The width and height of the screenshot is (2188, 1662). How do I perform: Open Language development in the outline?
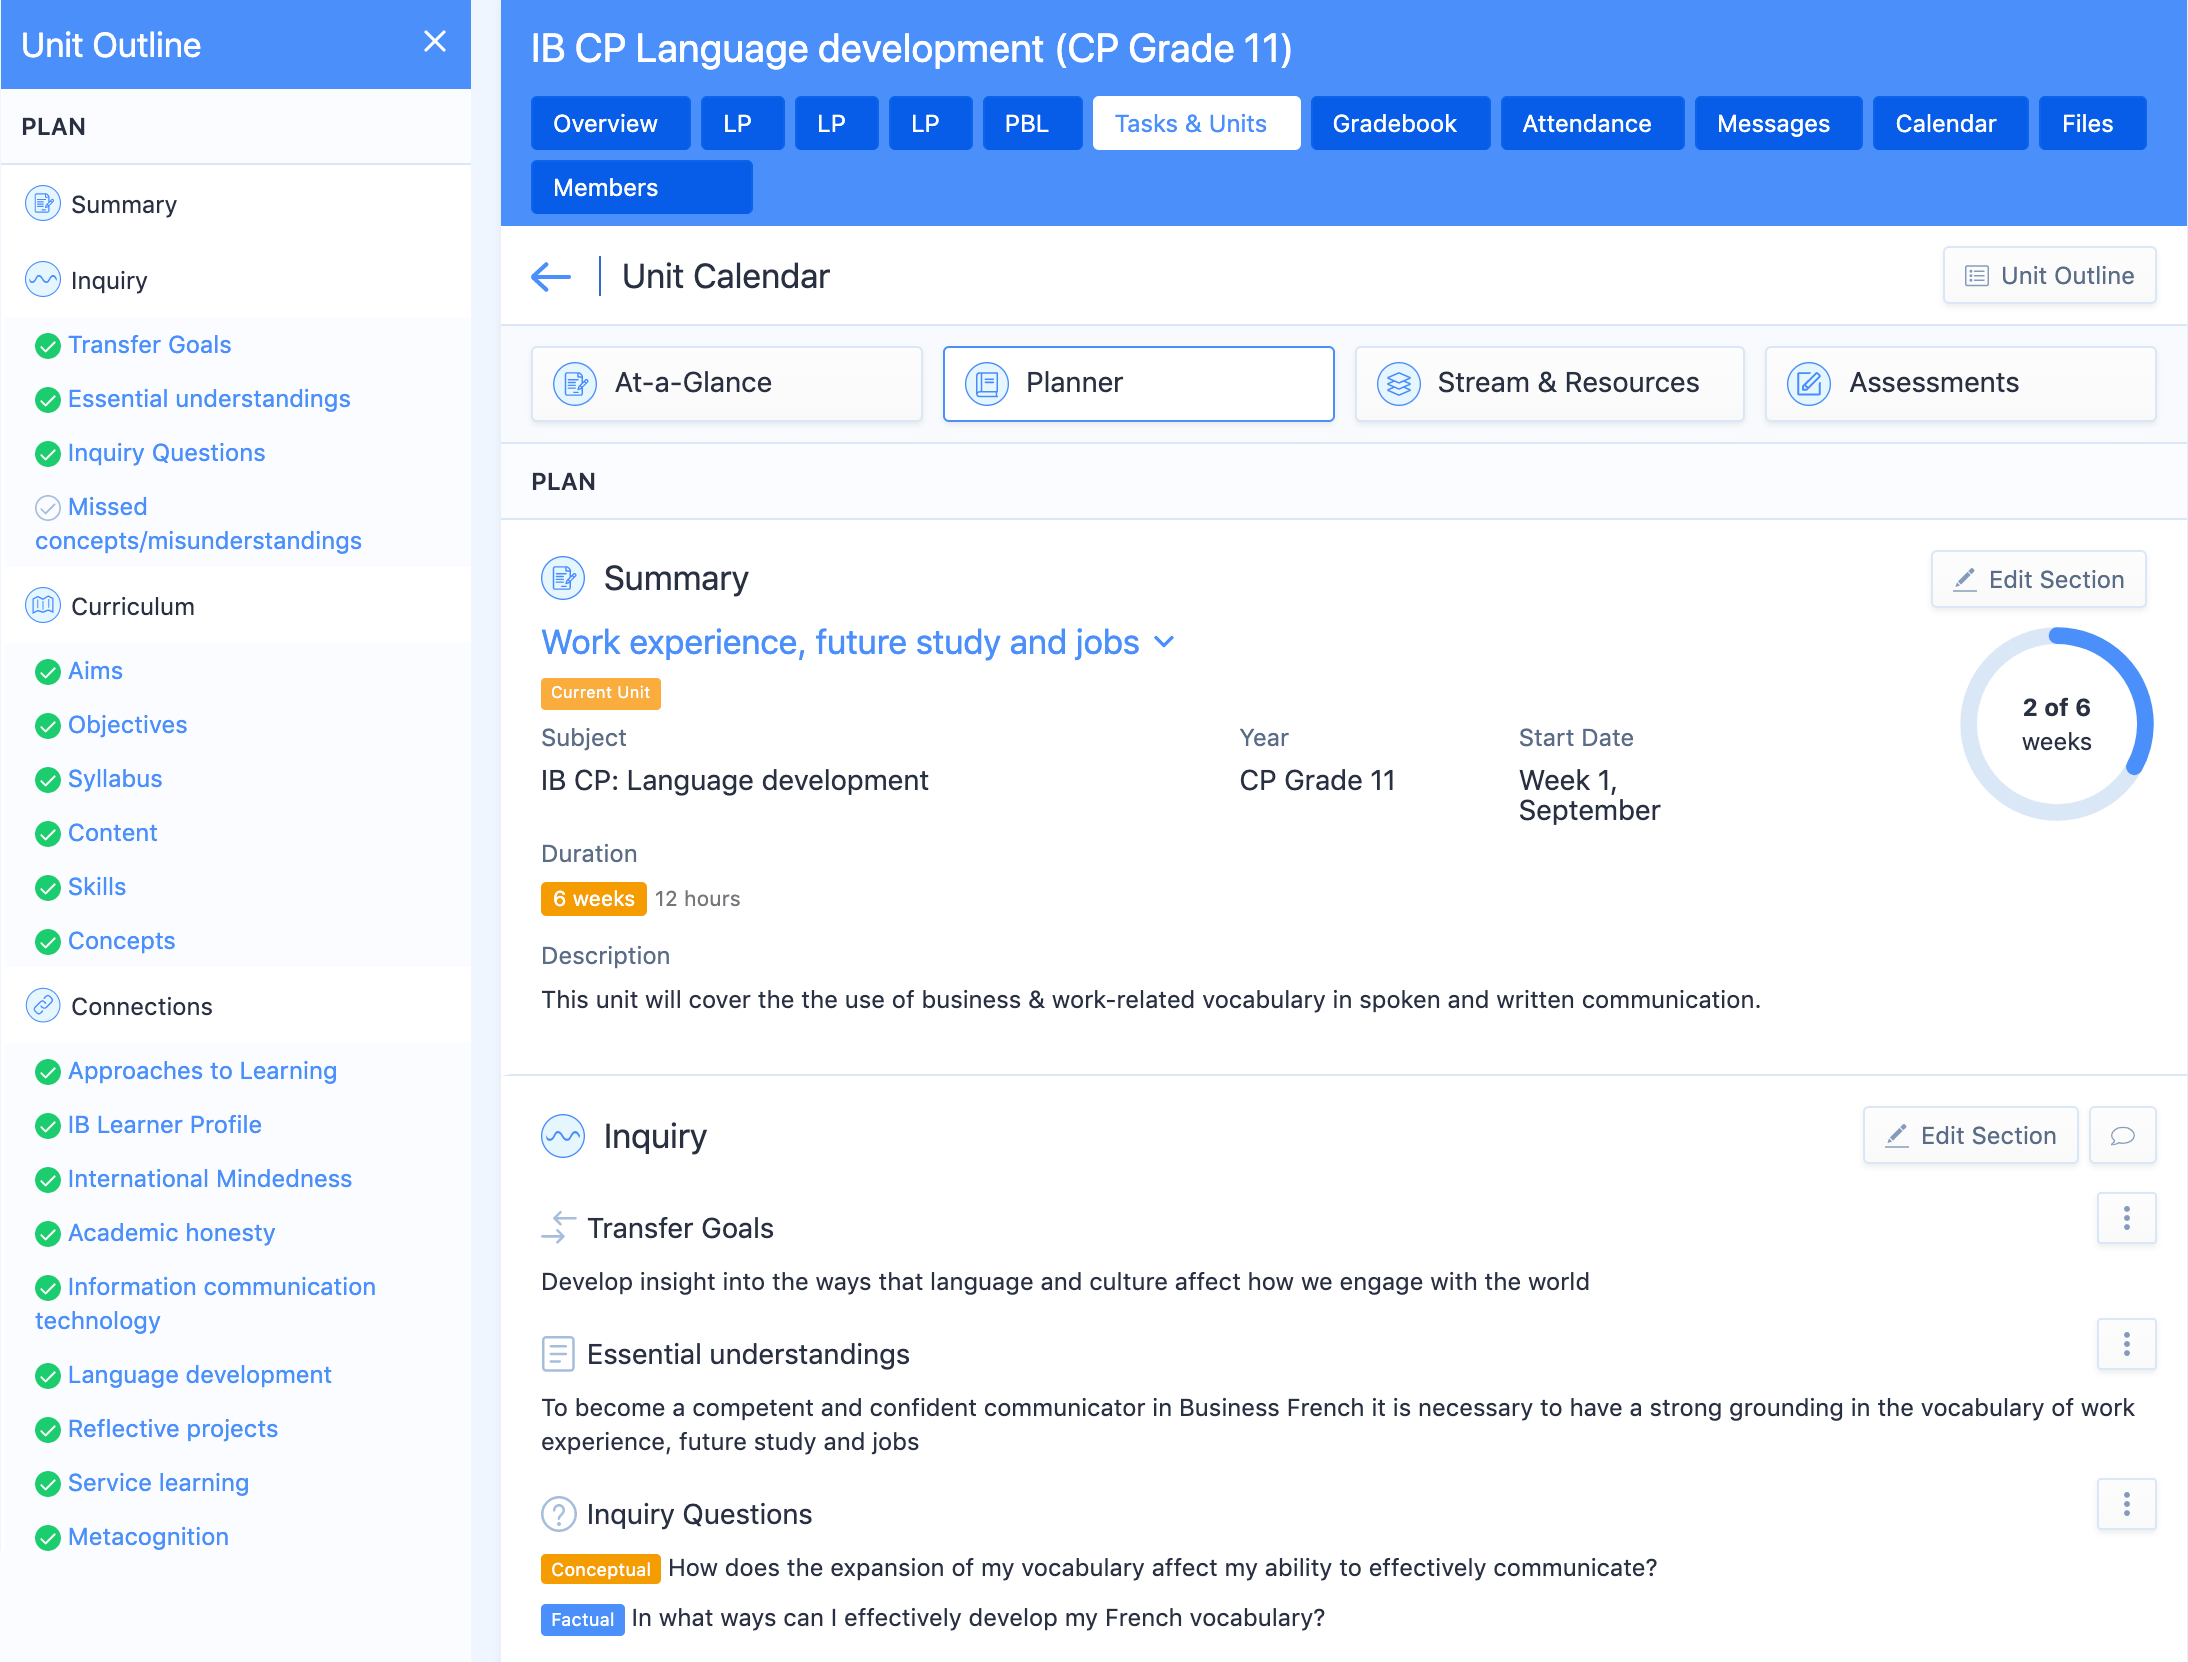(199, 1375)
